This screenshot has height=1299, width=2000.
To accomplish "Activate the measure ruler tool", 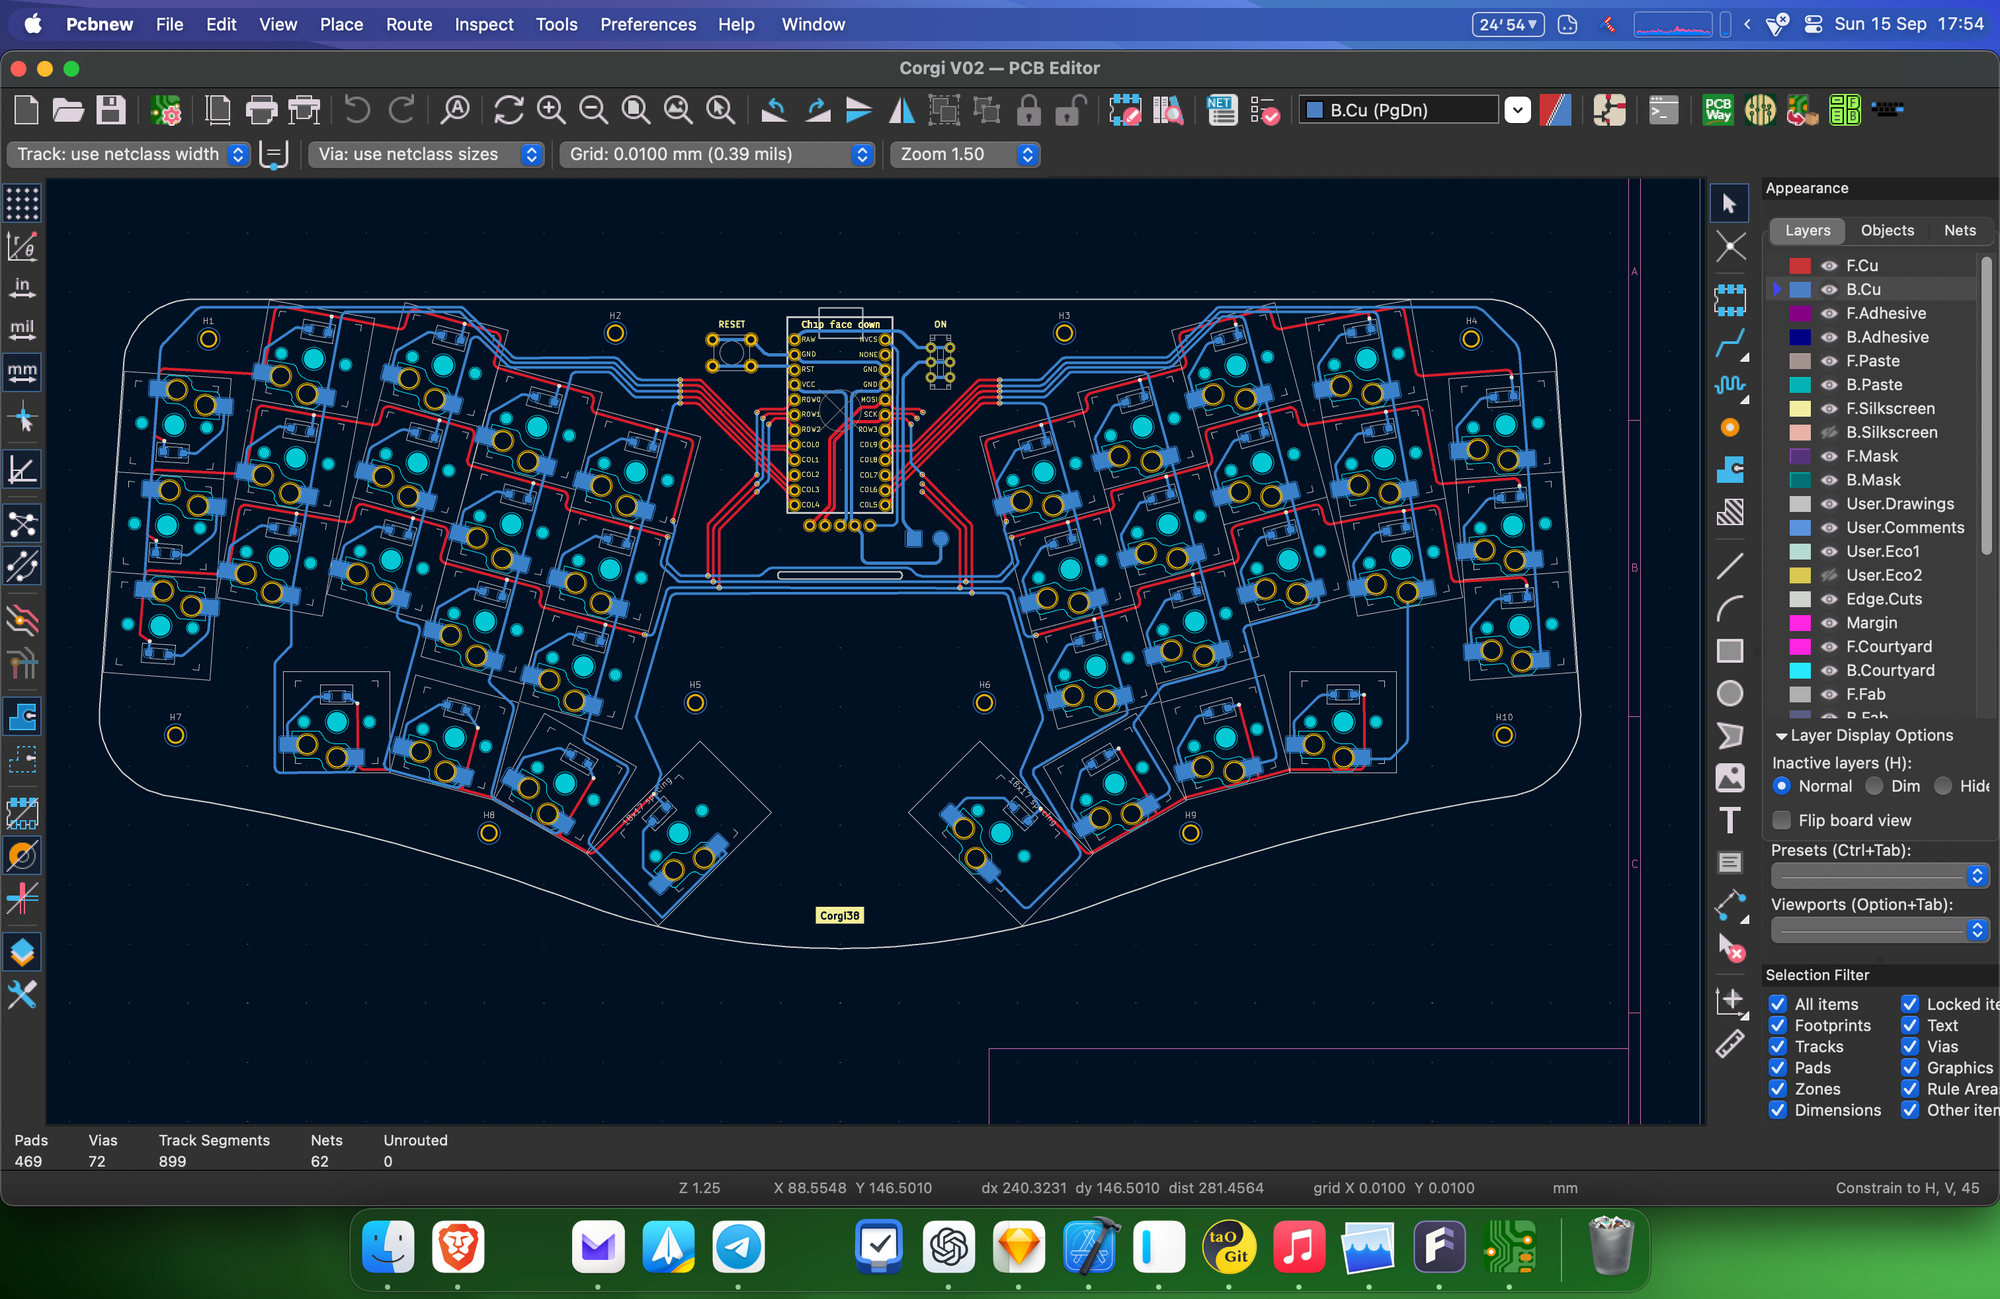I will pos(1729,1044).
